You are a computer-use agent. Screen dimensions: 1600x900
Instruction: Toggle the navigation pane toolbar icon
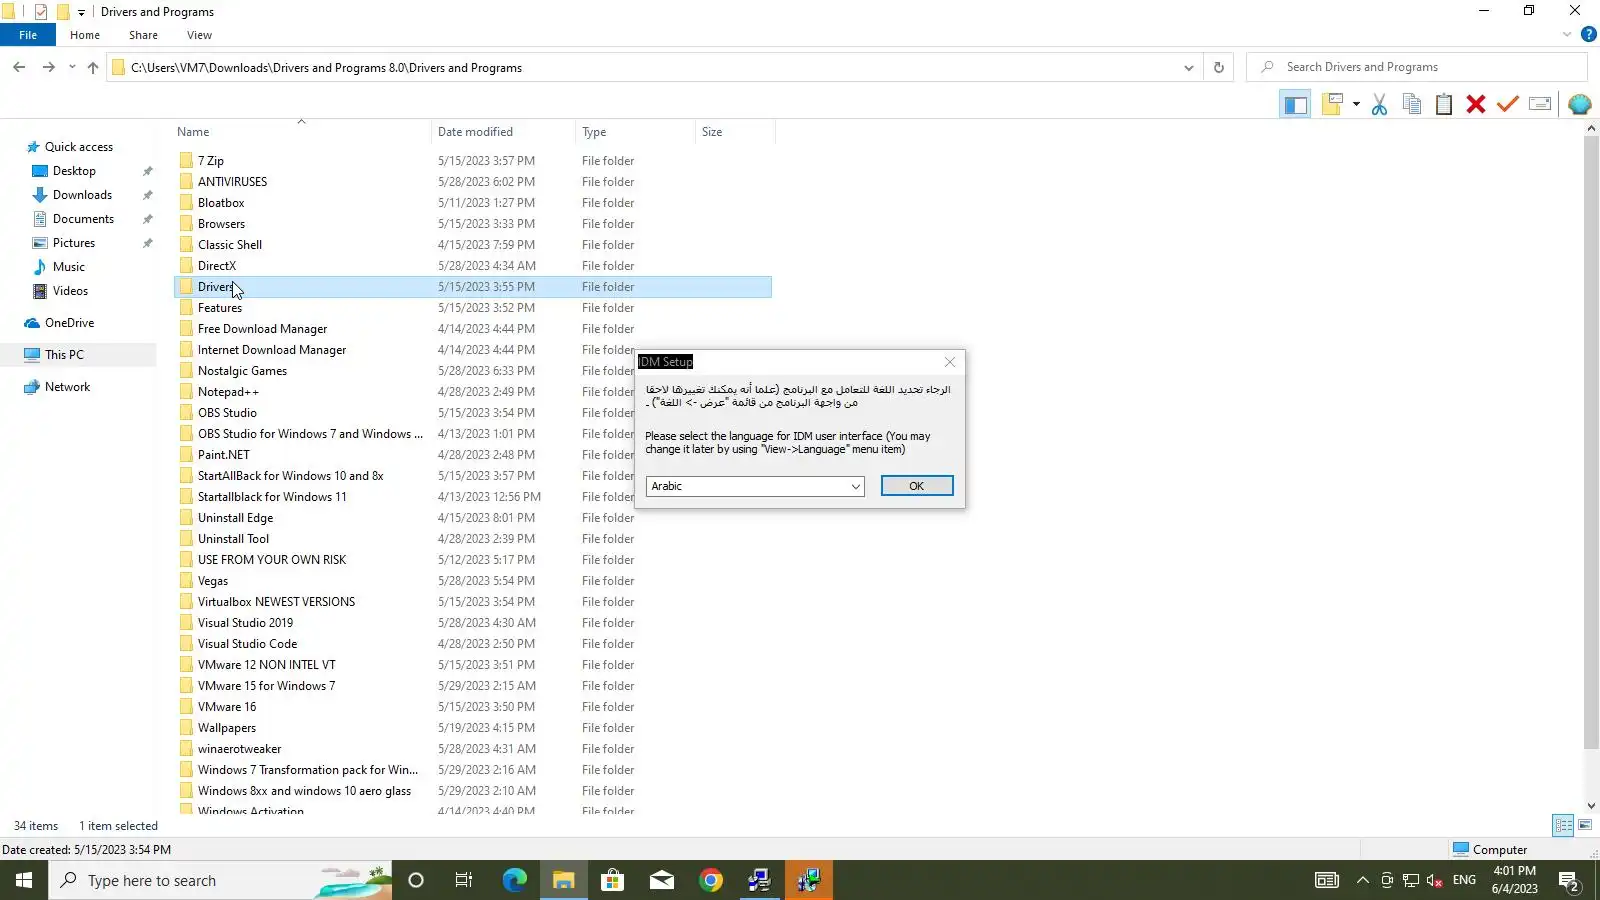[x=1295, y=104]
